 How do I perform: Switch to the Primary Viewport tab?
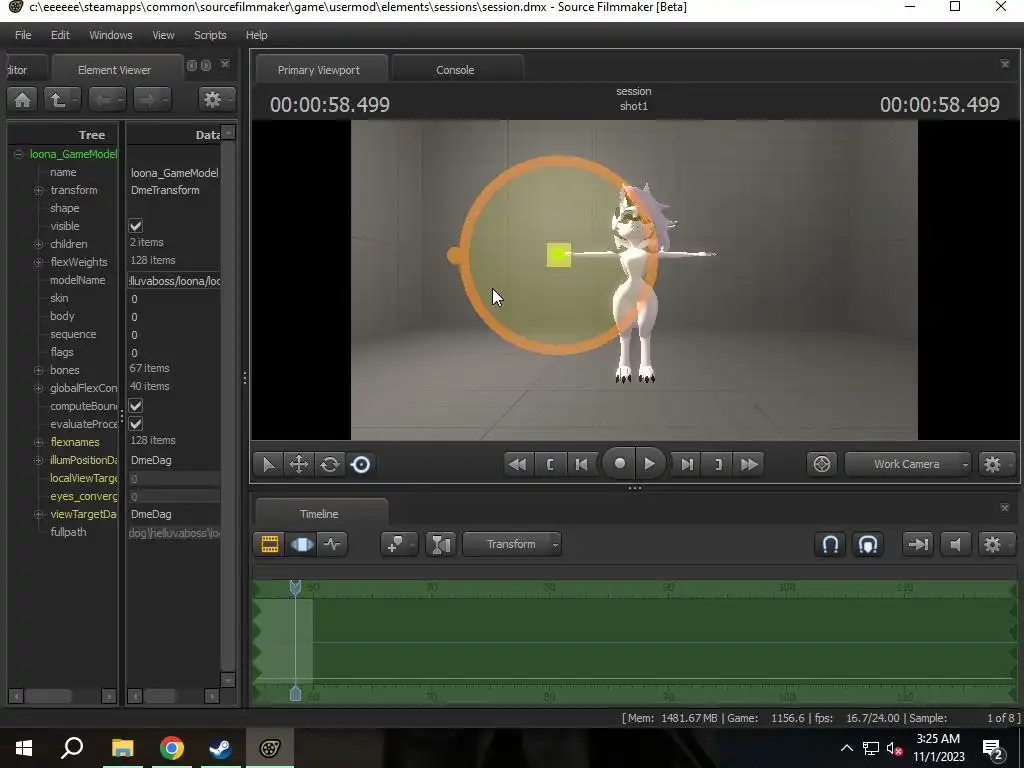pos(319,70)
